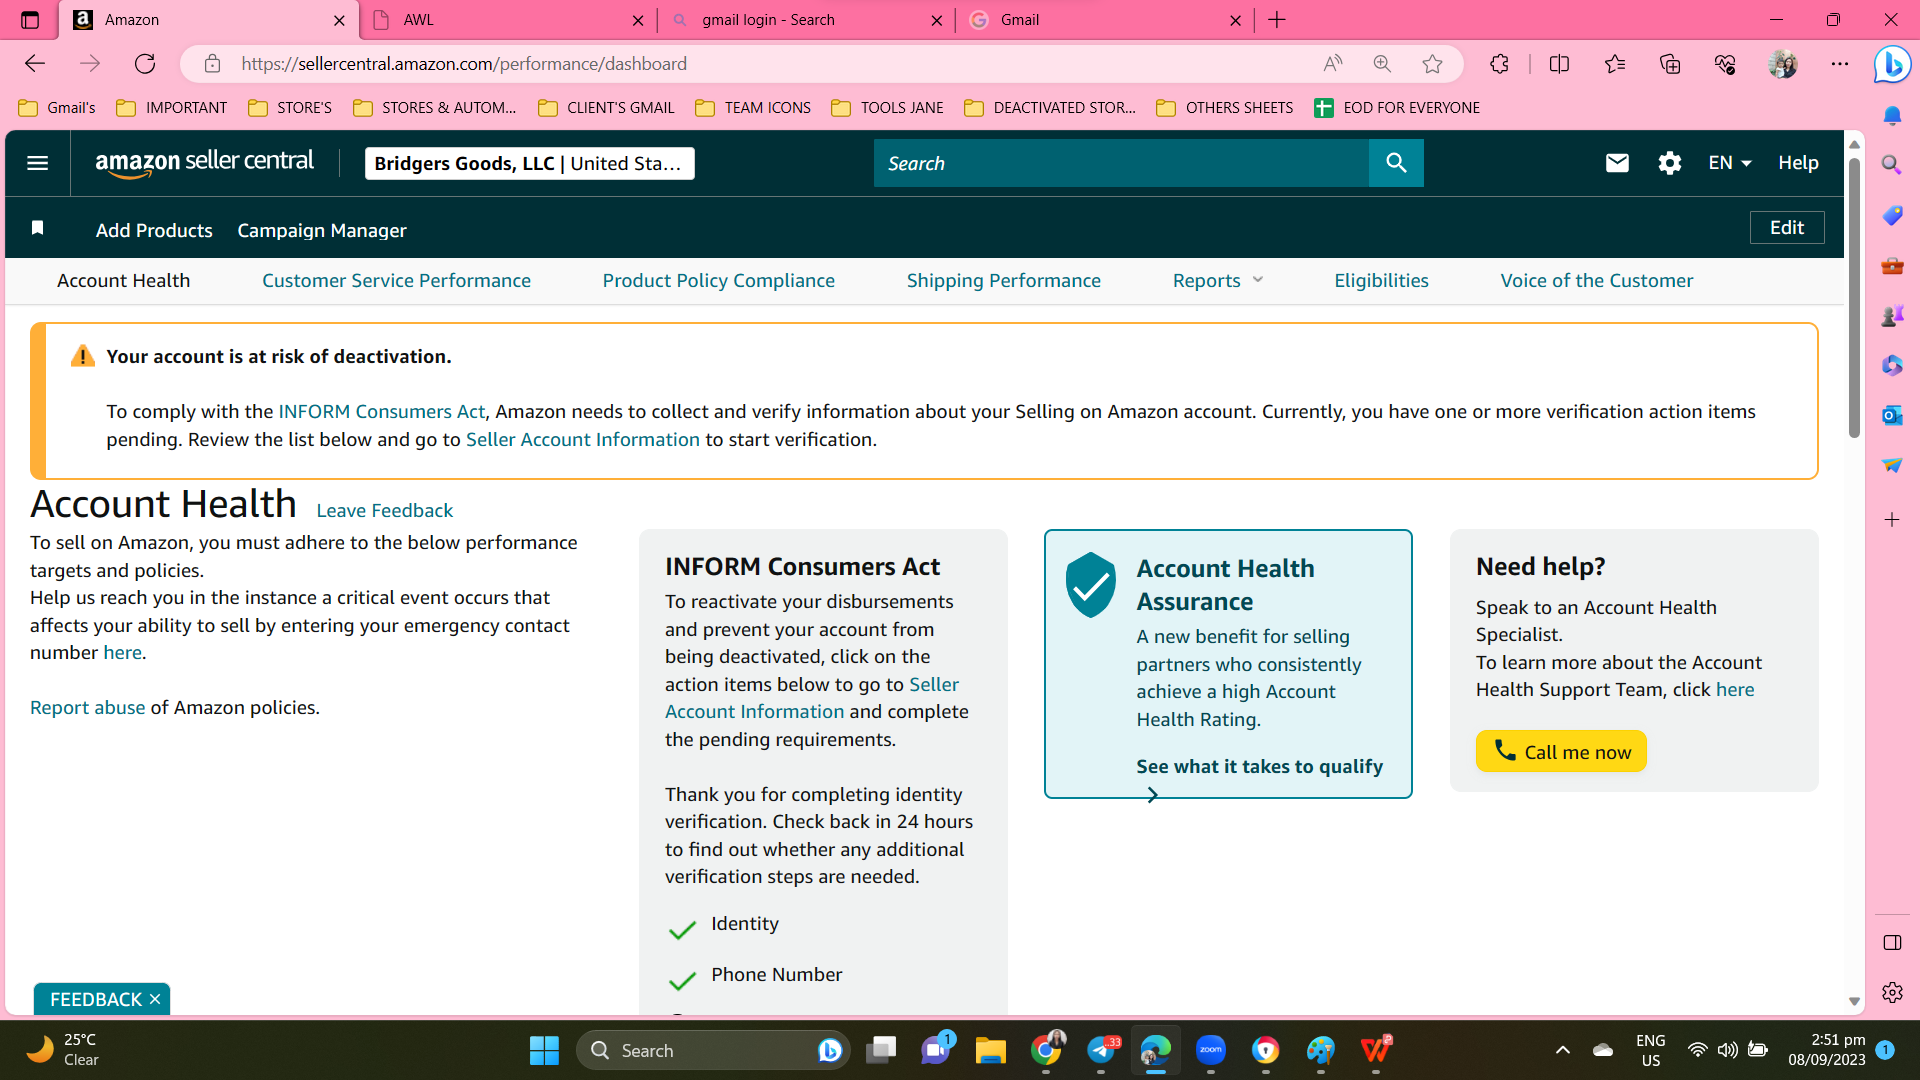Click the Edit button in the navy bar

click(x=1786, y=228)
